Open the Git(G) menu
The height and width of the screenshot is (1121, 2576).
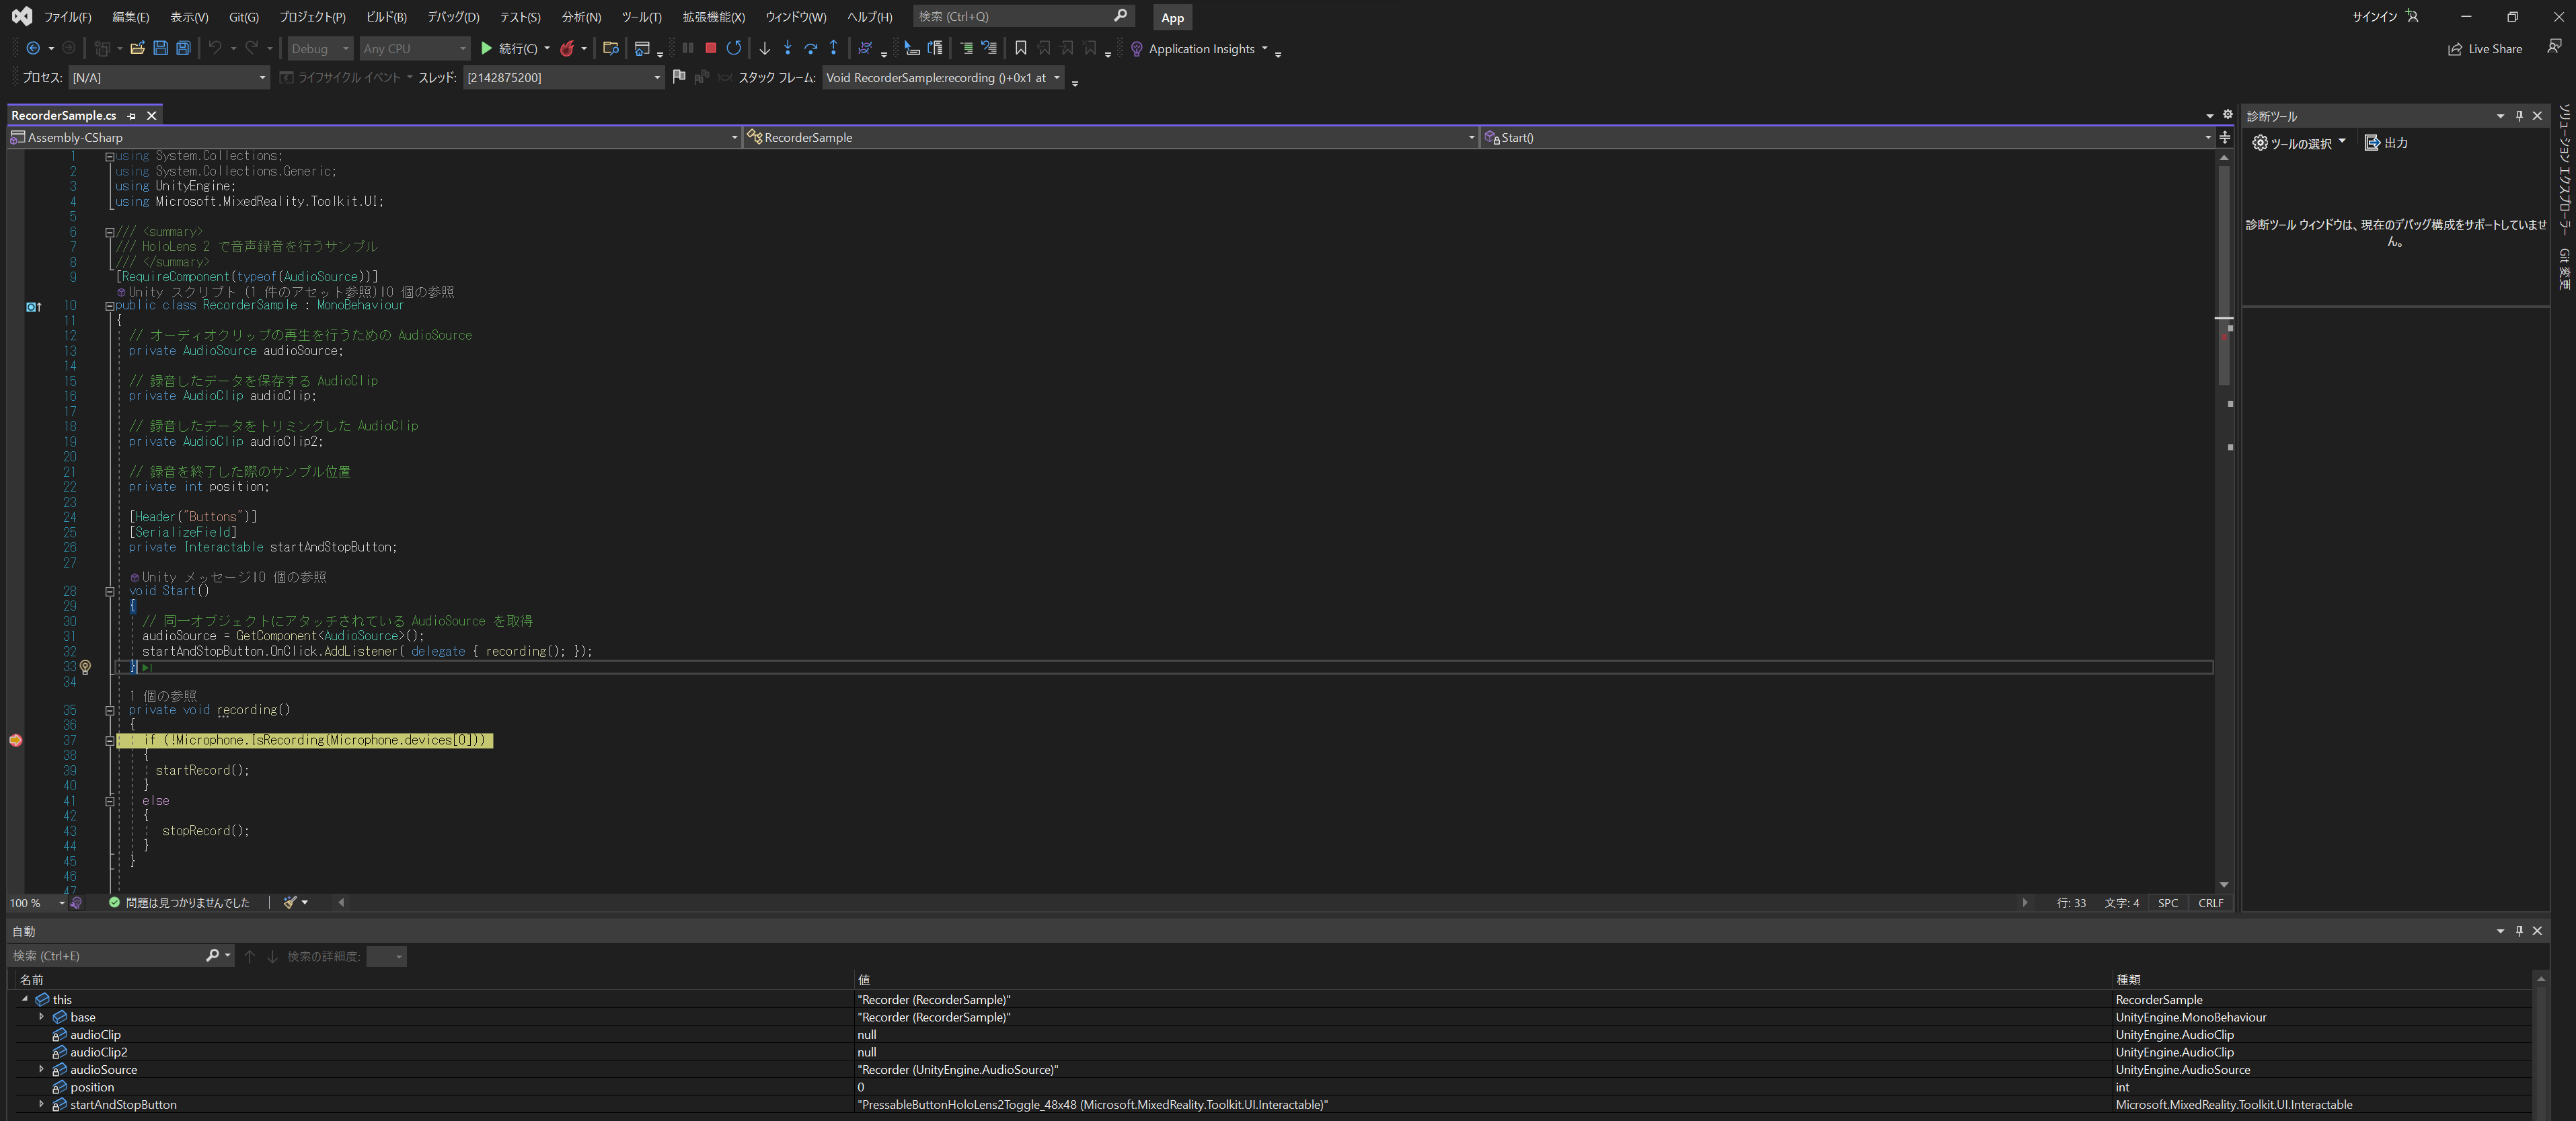243,17
